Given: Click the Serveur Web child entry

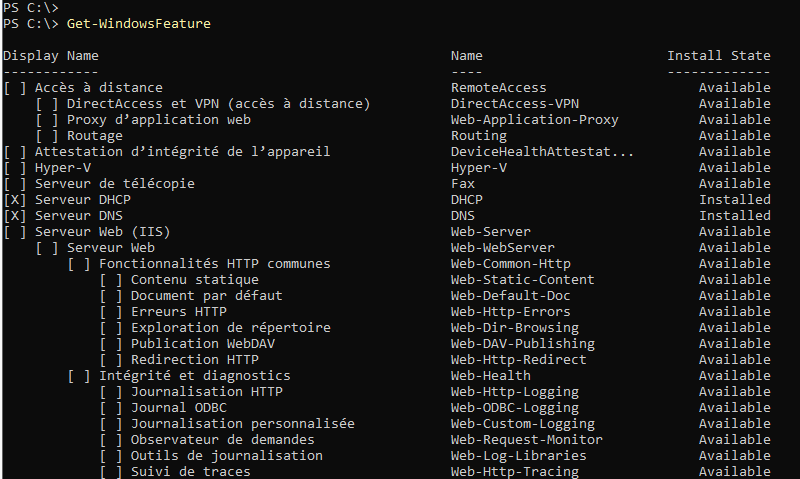Looking at the screenshot, I should [110, 248].
